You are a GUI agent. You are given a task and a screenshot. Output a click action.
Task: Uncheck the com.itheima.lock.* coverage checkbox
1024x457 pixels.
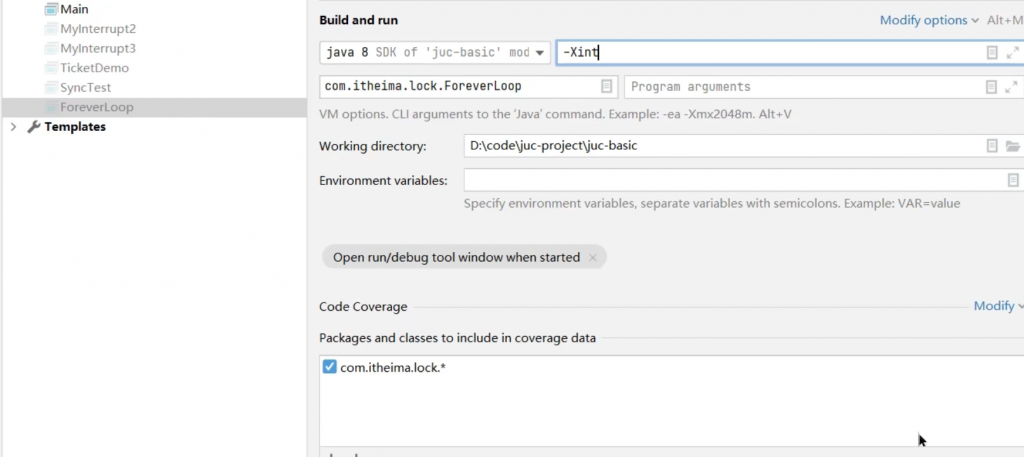(330, 368)
